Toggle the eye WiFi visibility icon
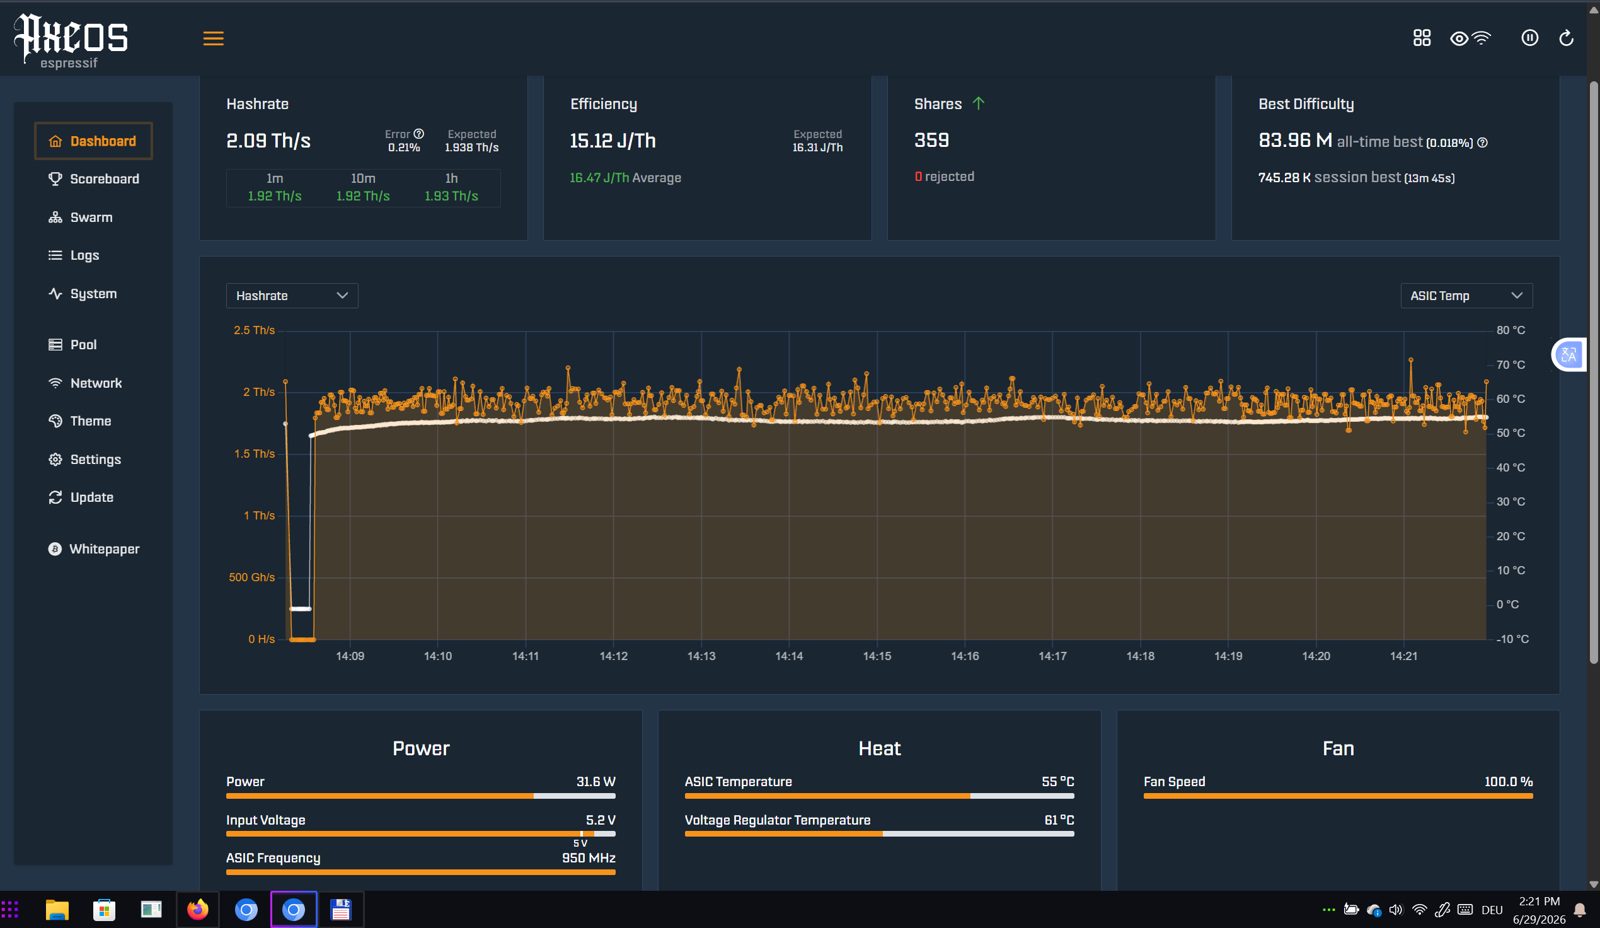 (x=1470, y=38)
